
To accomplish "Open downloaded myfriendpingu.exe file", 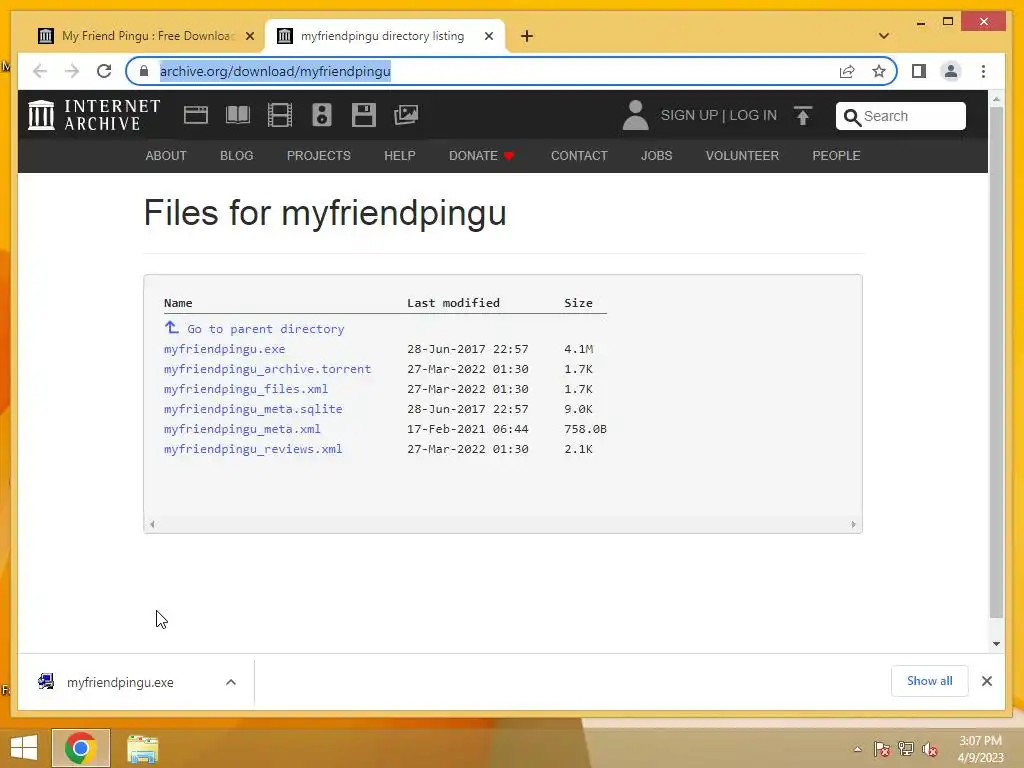I will 120,682.
